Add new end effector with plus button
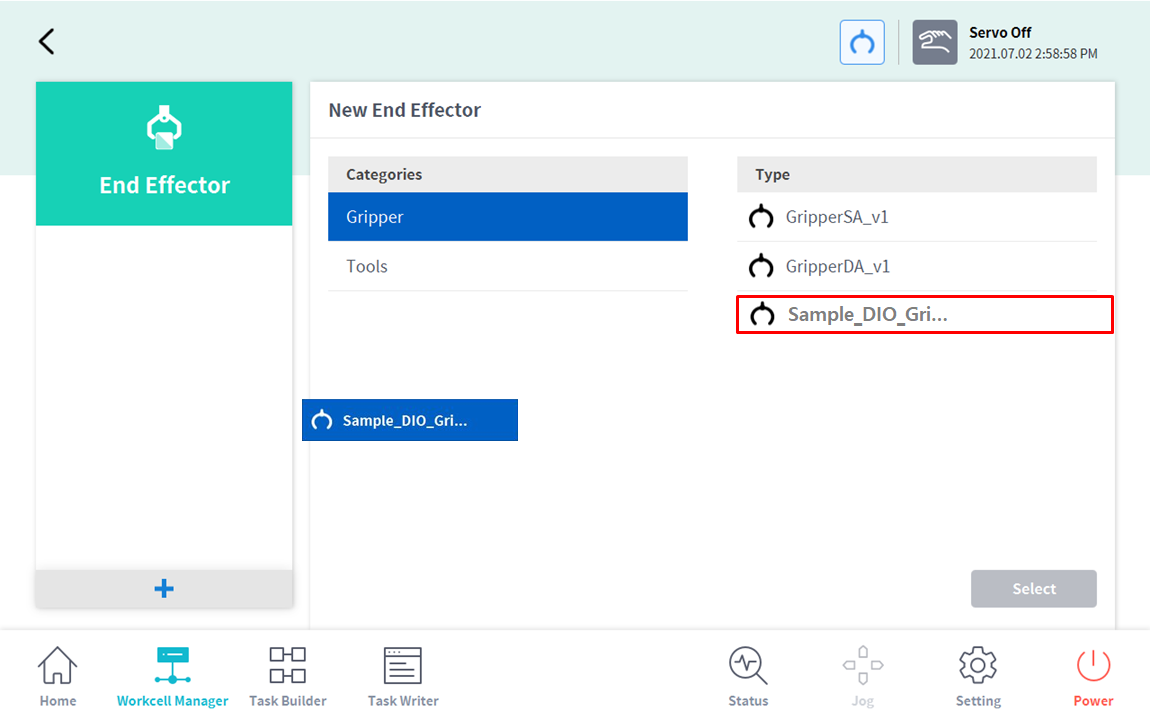The height and width of the screenshot is (720, 1150). coord(164,589)
